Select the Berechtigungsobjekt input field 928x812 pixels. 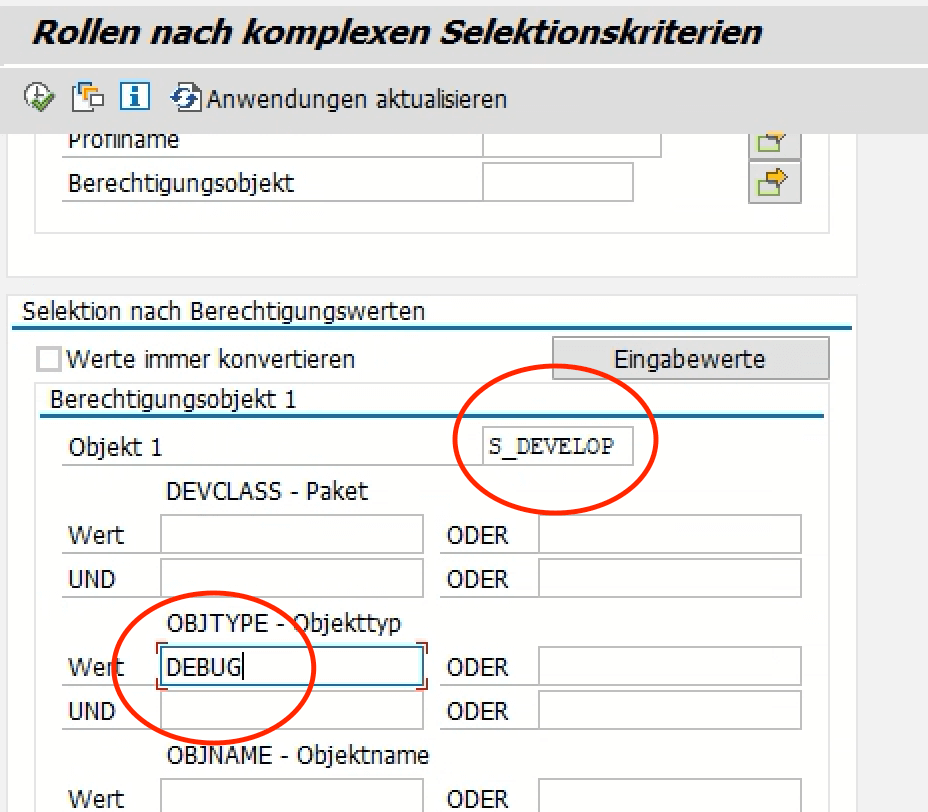[558, 182]
